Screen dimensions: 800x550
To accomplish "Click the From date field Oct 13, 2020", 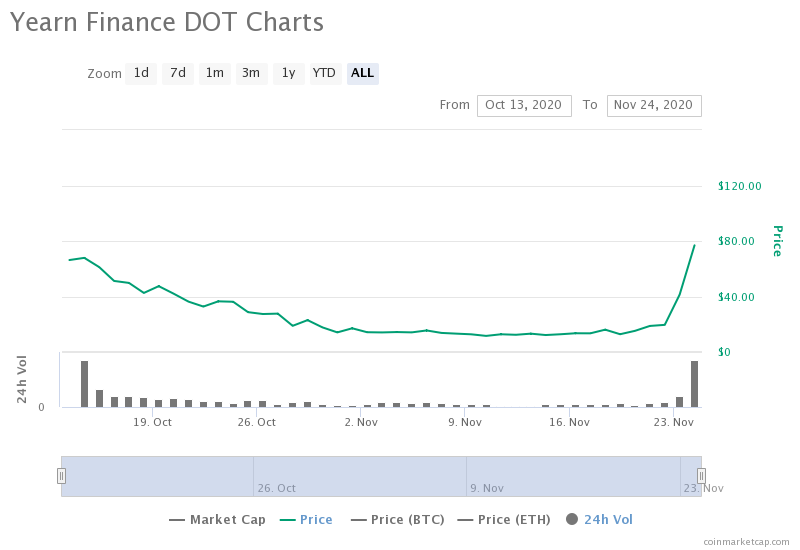I will click(524, 106).
